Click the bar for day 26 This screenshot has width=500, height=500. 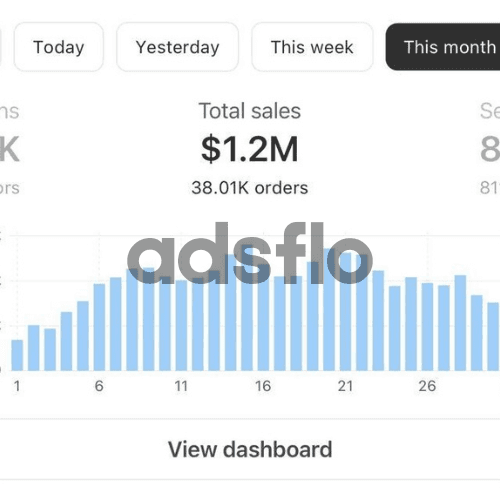[427, 327]
